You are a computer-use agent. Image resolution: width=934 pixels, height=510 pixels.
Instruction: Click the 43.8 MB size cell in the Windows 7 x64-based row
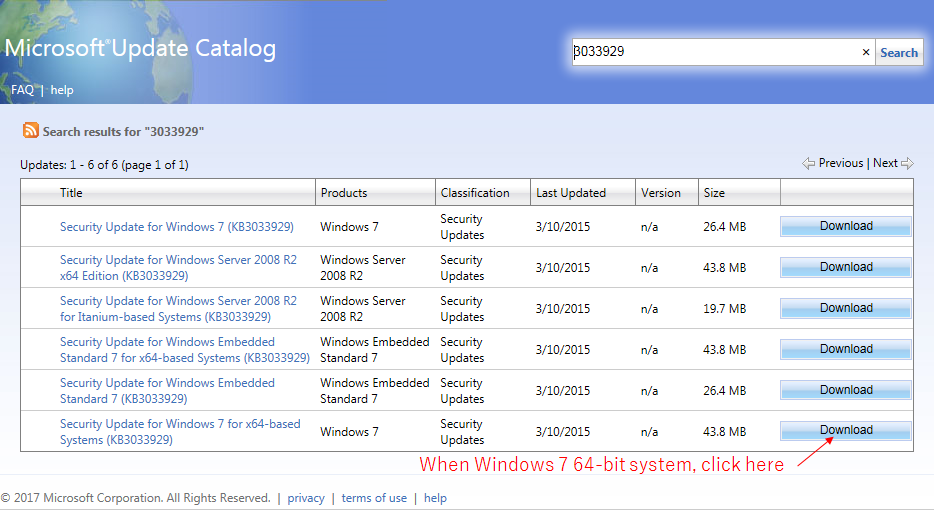point(724,432)
